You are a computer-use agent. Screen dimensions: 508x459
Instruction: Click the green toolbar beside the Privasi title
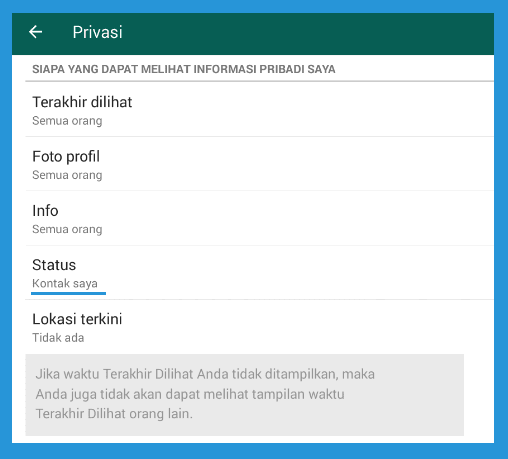coord(307,33)
